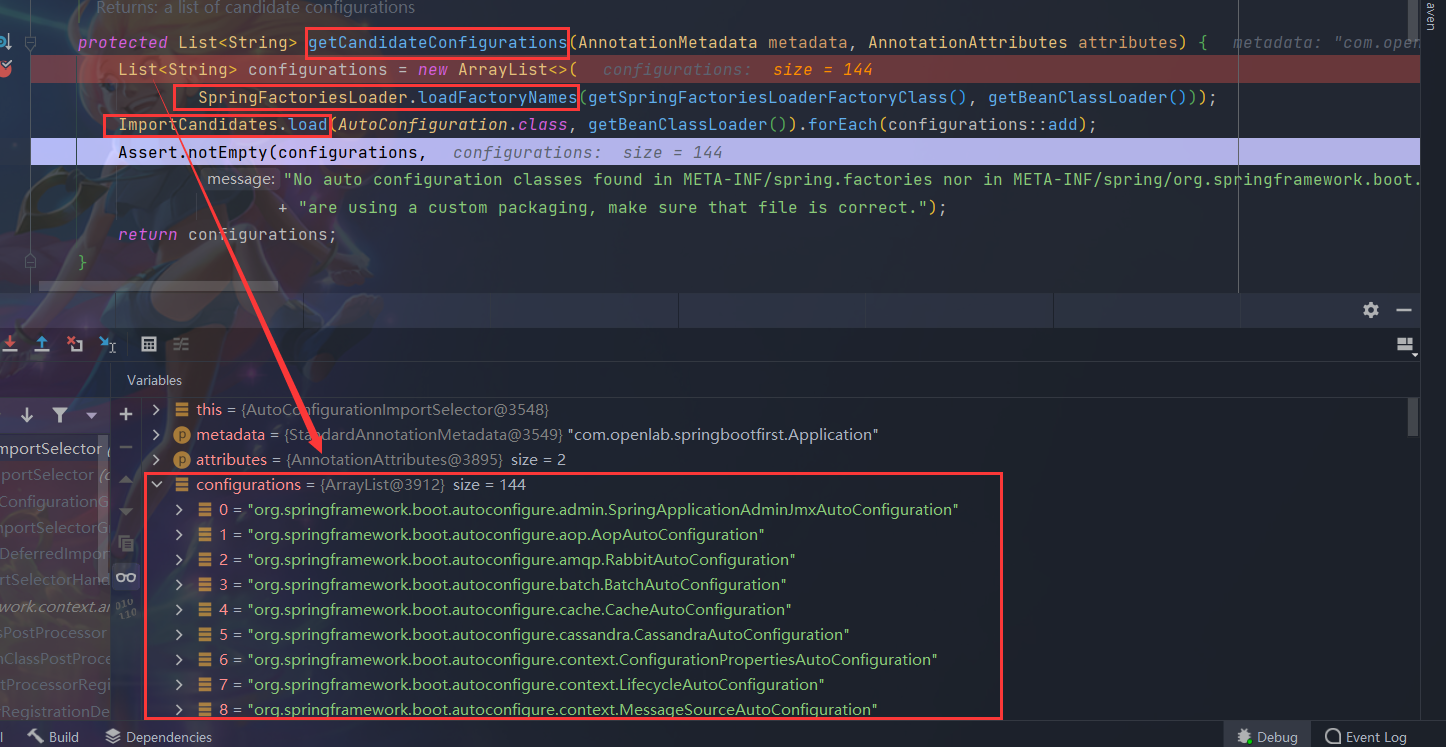Toggle the glasses Show Watches icon
Viewport: 1446px width, 747px height.
(x=126, y=577)
